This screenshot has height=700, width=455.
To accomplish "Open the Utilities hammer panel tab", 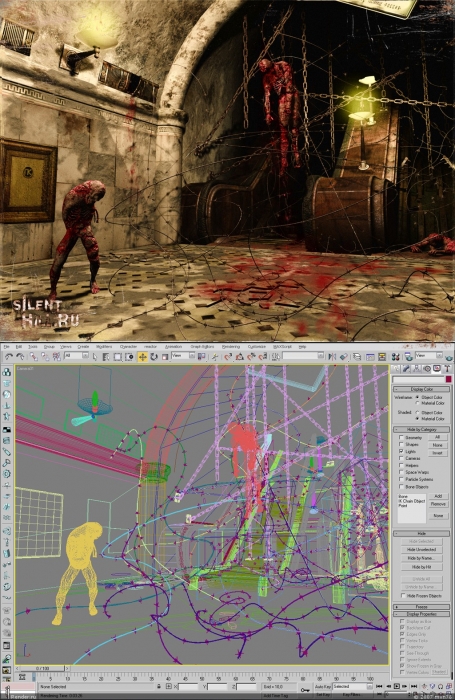I will [x=447, y=369].
